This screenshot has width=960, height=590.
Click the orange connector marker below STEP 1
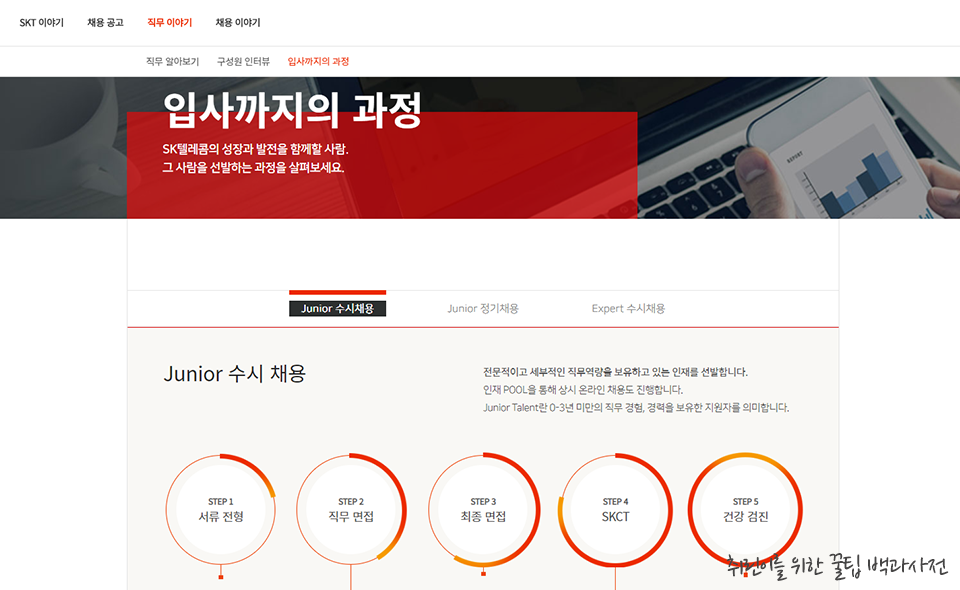click(222, 578)
